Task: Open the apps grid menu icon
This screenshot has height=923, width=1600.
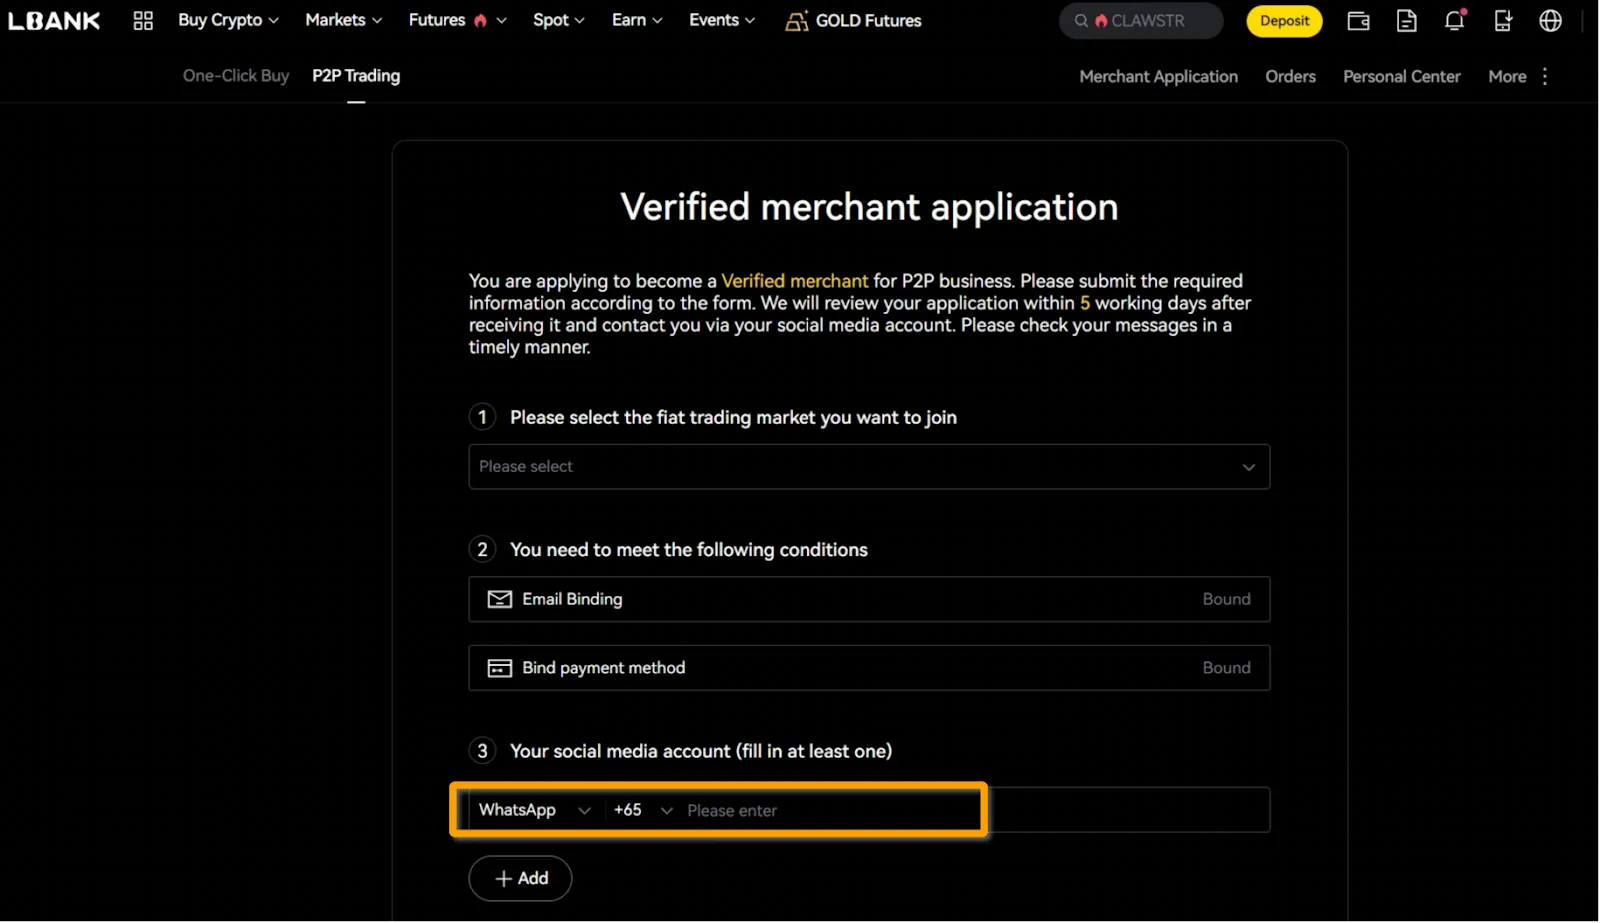Action: point(143,21)
